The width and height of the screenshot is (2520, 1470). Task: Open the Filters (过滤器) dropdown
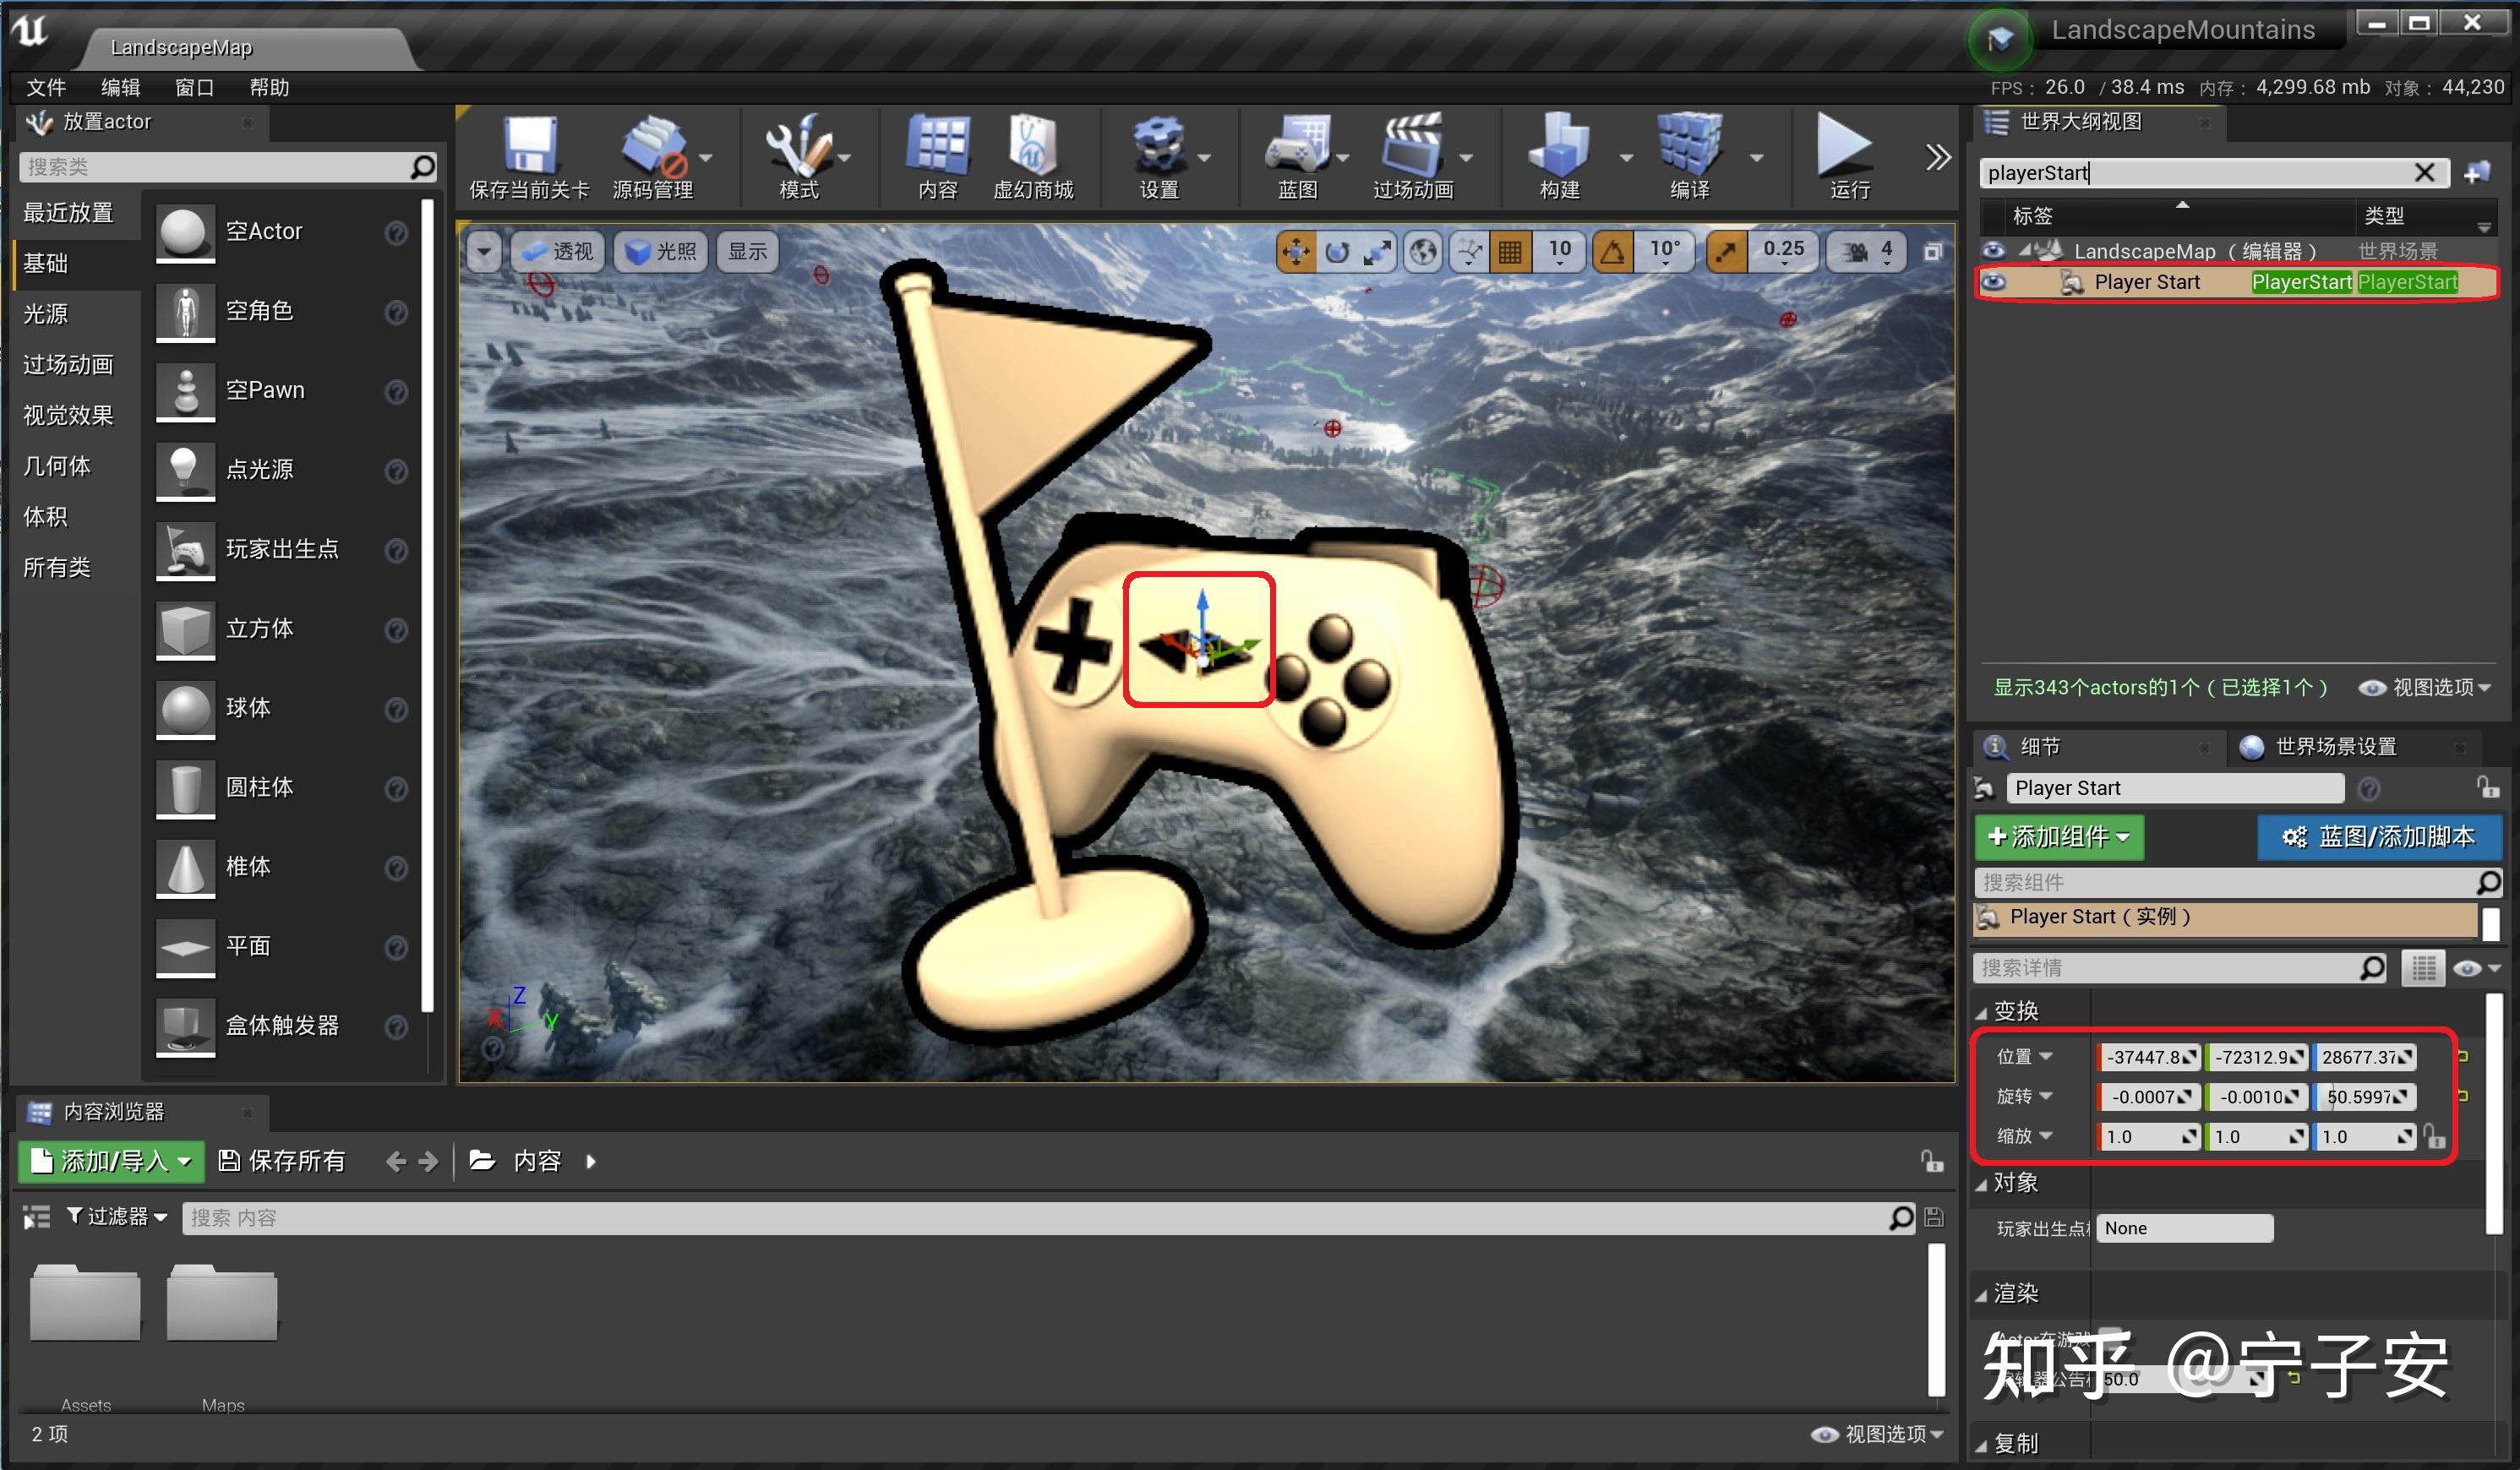click(x=116, y=1217)
